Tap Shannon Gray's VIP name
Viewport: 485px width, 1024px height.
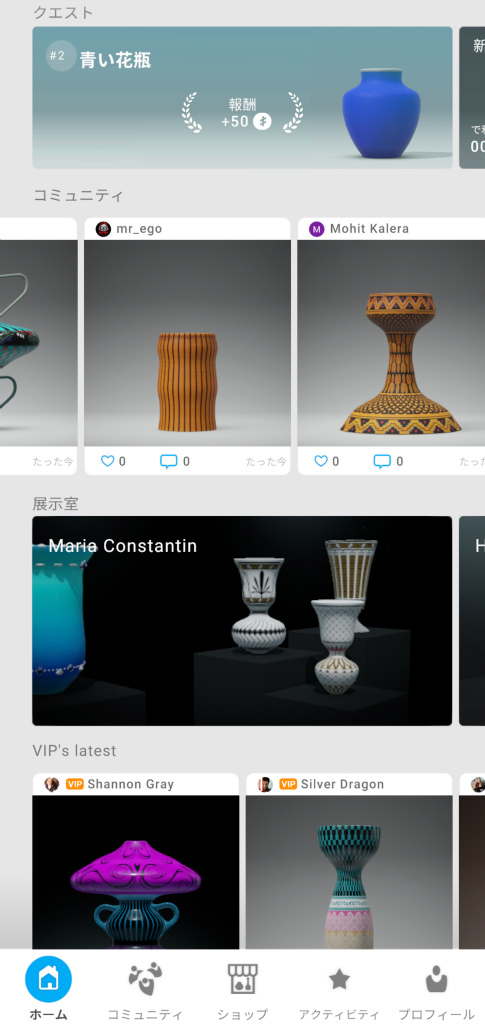coord(131,784)
